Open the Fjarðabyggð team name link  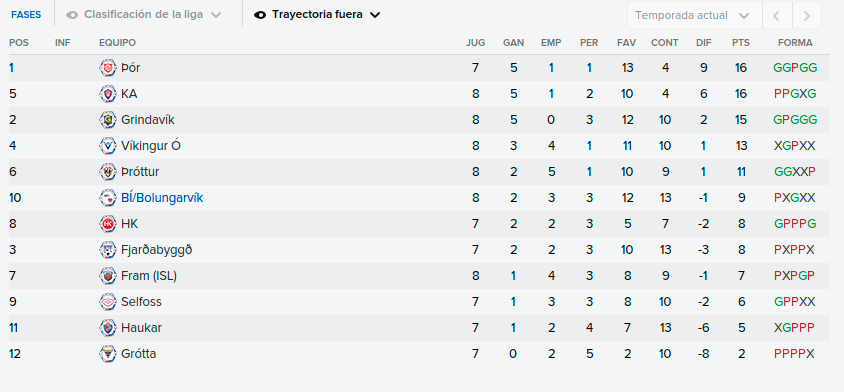157,250
